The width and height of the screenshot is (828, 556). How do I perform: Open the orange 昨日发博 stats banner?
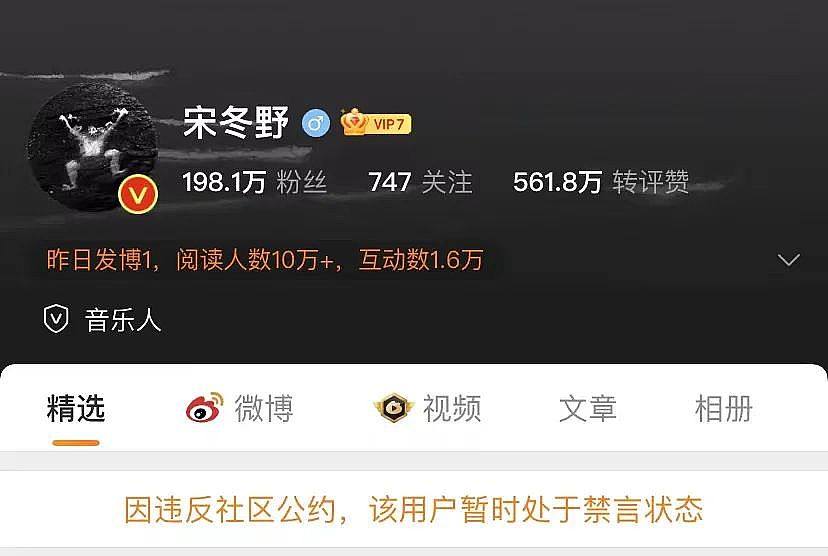point(265,260)
